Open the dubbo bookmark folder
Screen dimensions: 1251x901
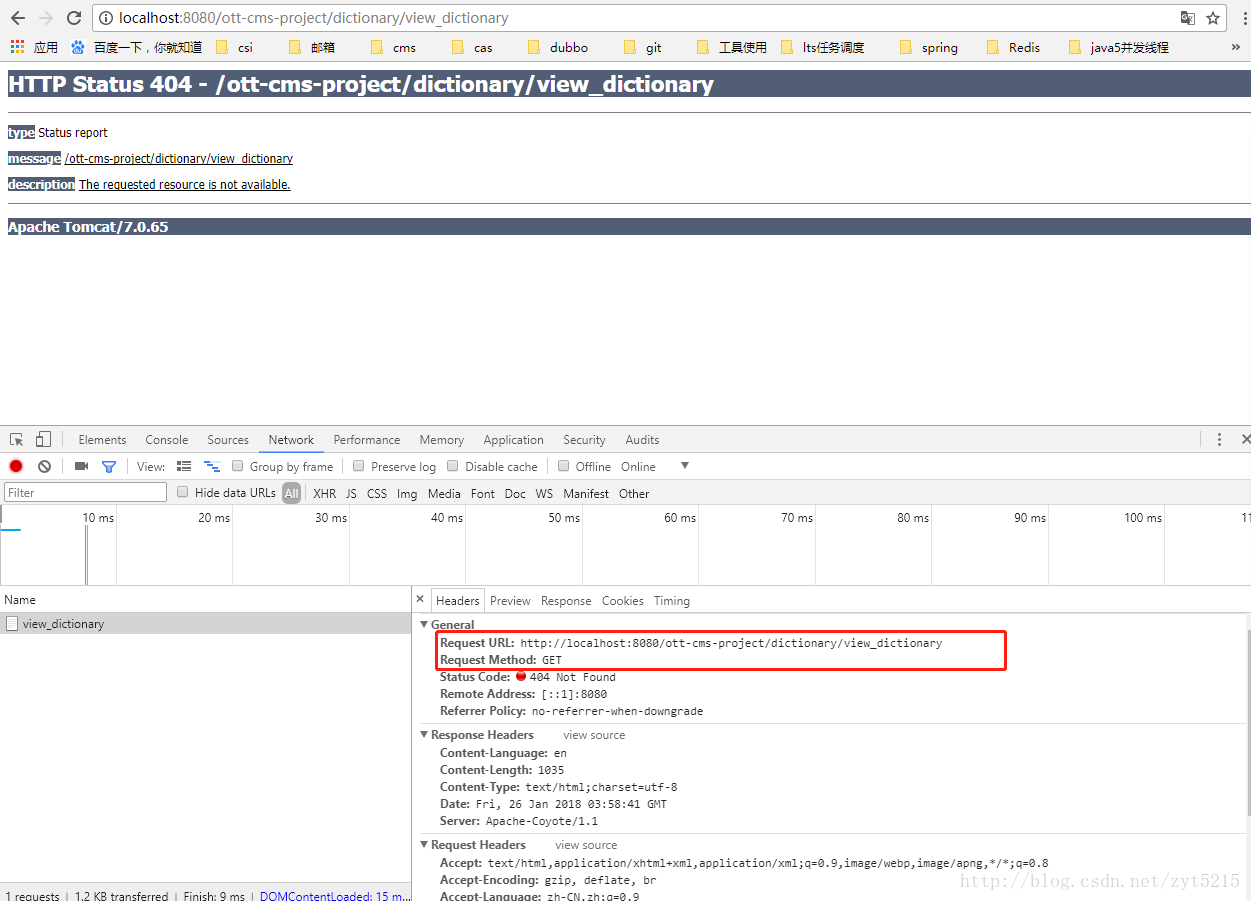pos(557,47)
